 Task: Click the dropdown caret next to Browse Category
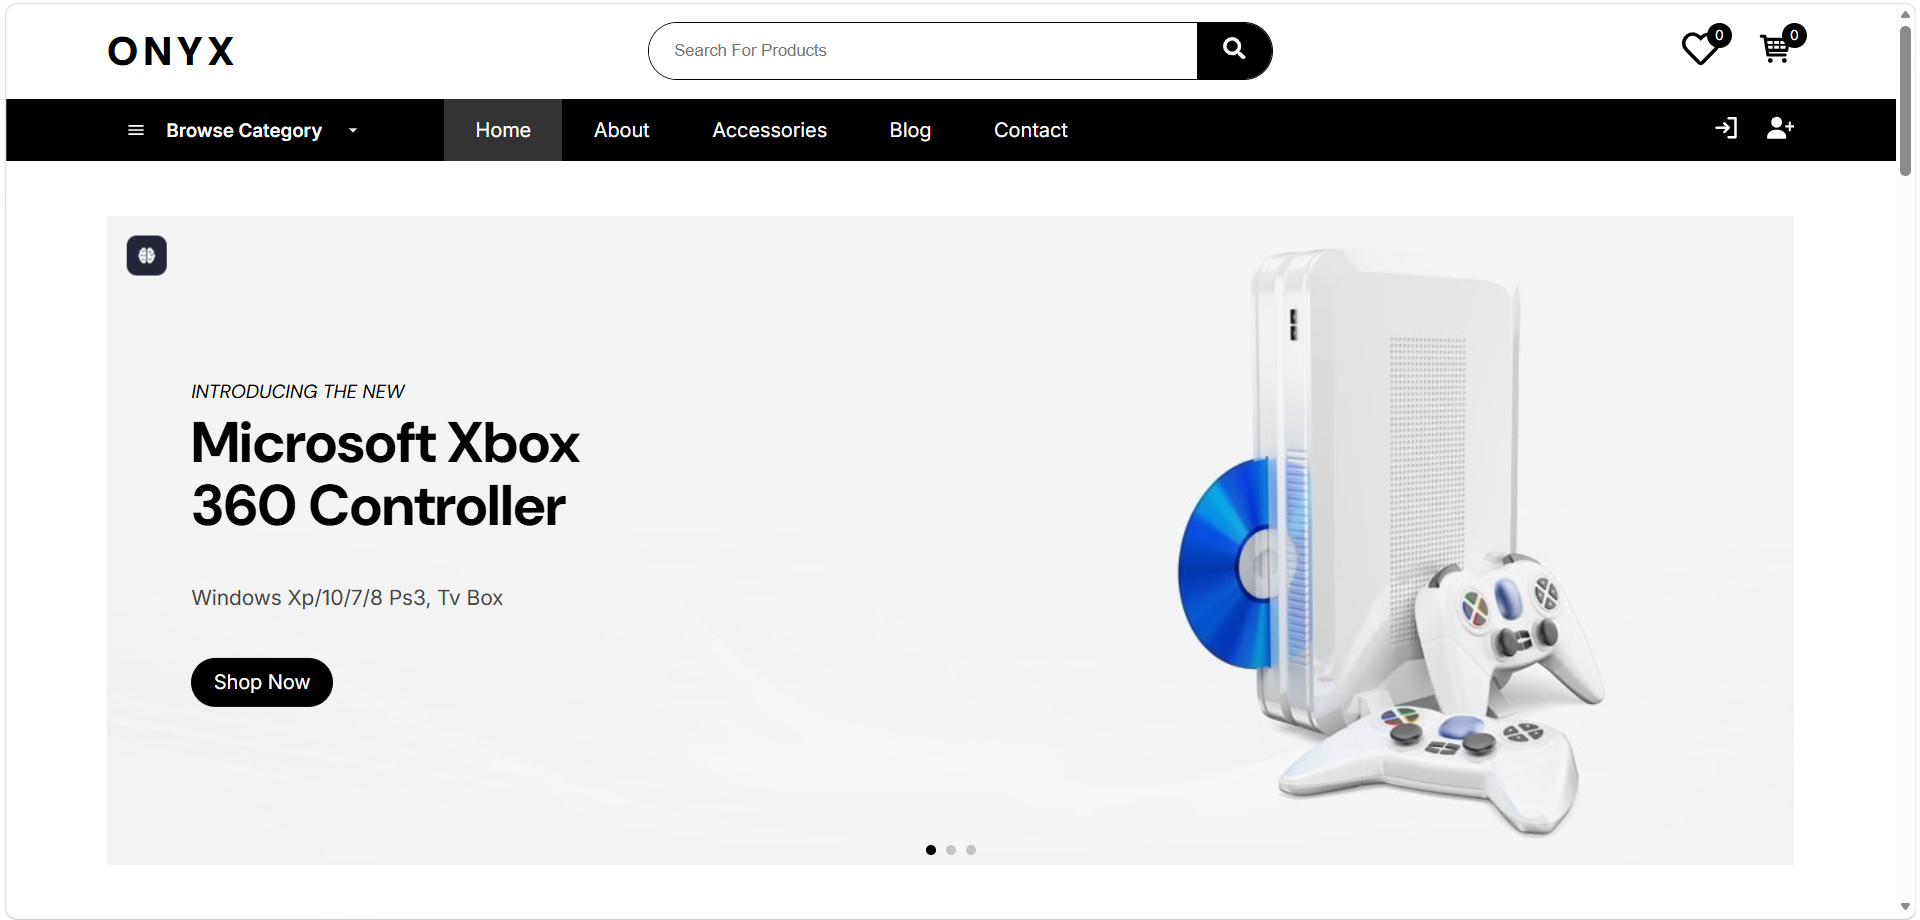[x=353, y=130]
